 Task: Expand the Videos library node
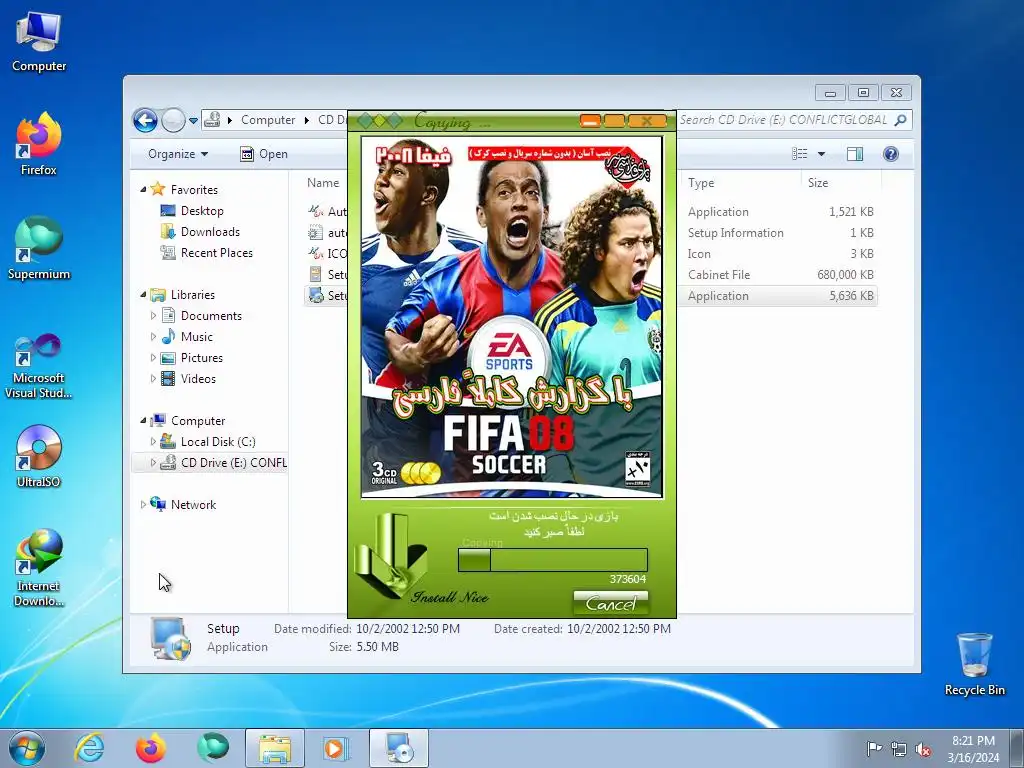(153, 379)
